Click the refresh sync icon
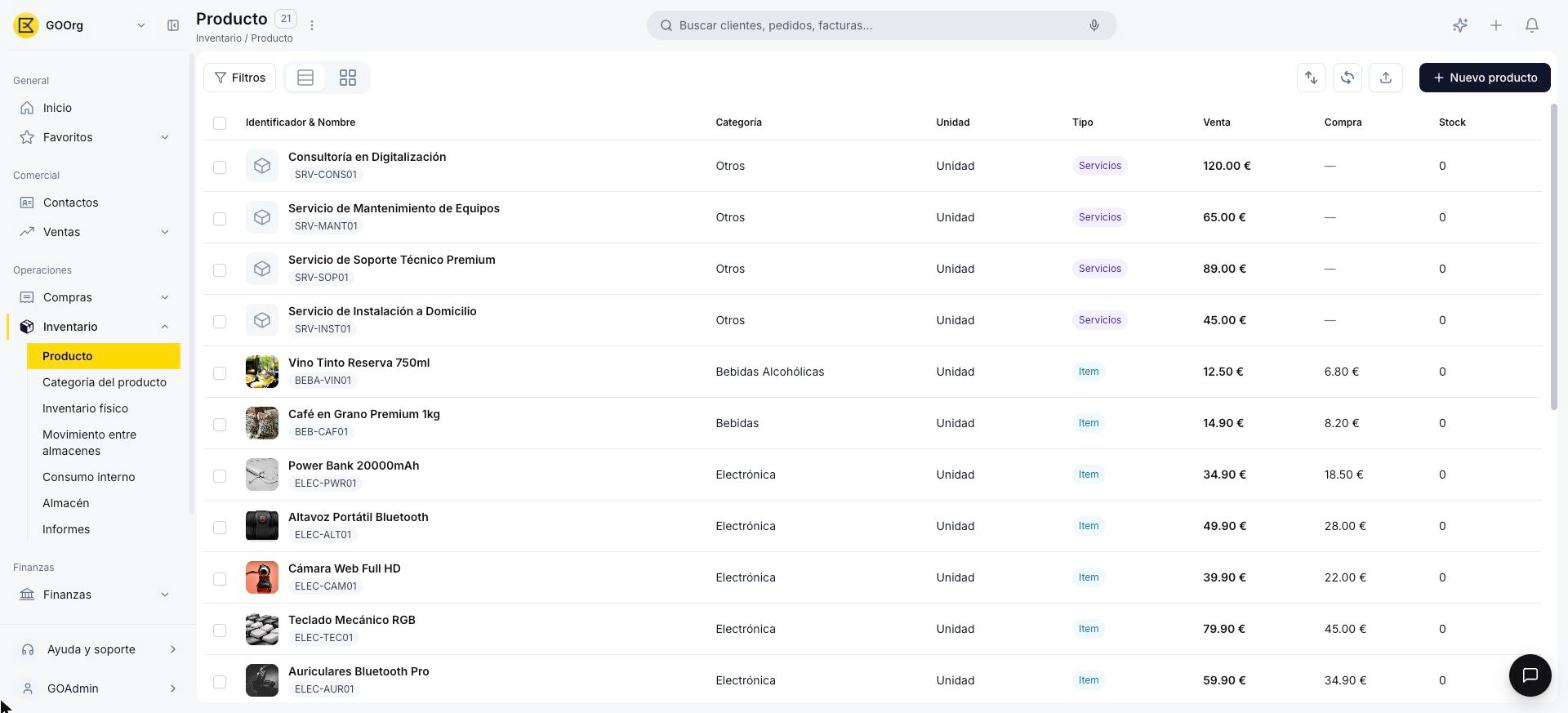The width and height of the screenshot is (1568, 713). [1348, 77]
